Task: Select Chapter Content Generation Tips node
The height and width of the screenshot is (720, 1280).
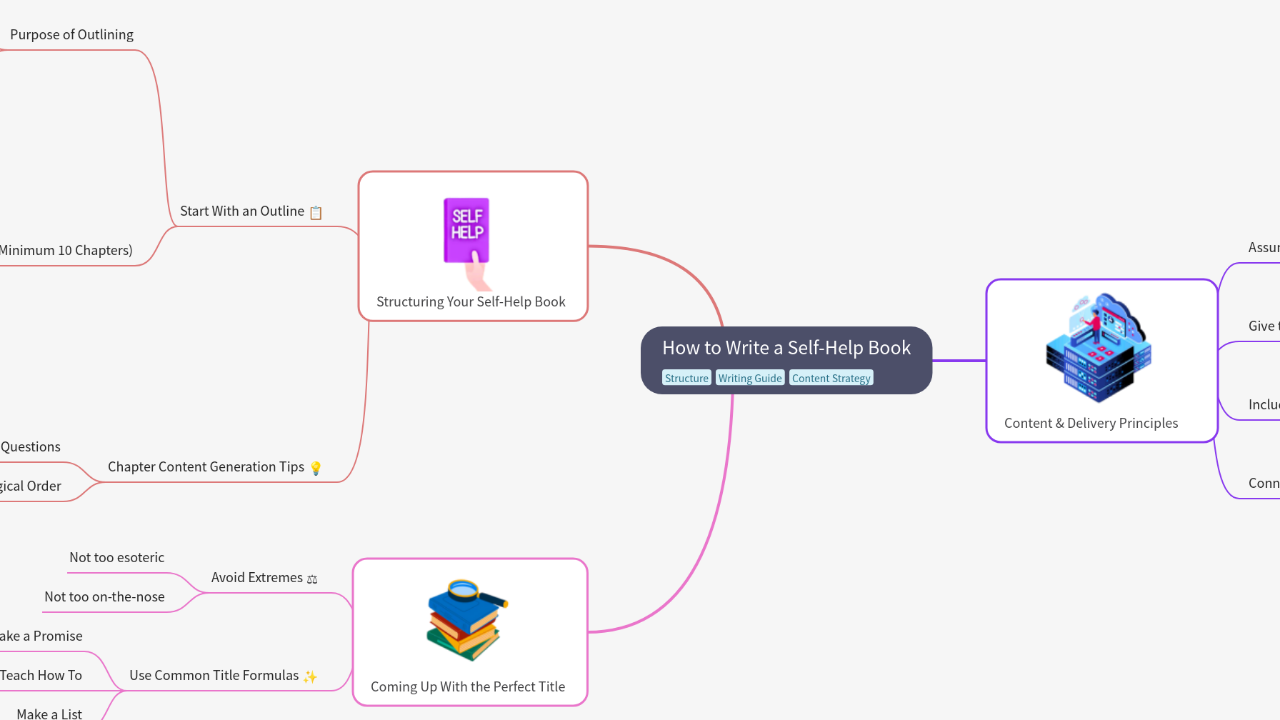Action: 206,467
